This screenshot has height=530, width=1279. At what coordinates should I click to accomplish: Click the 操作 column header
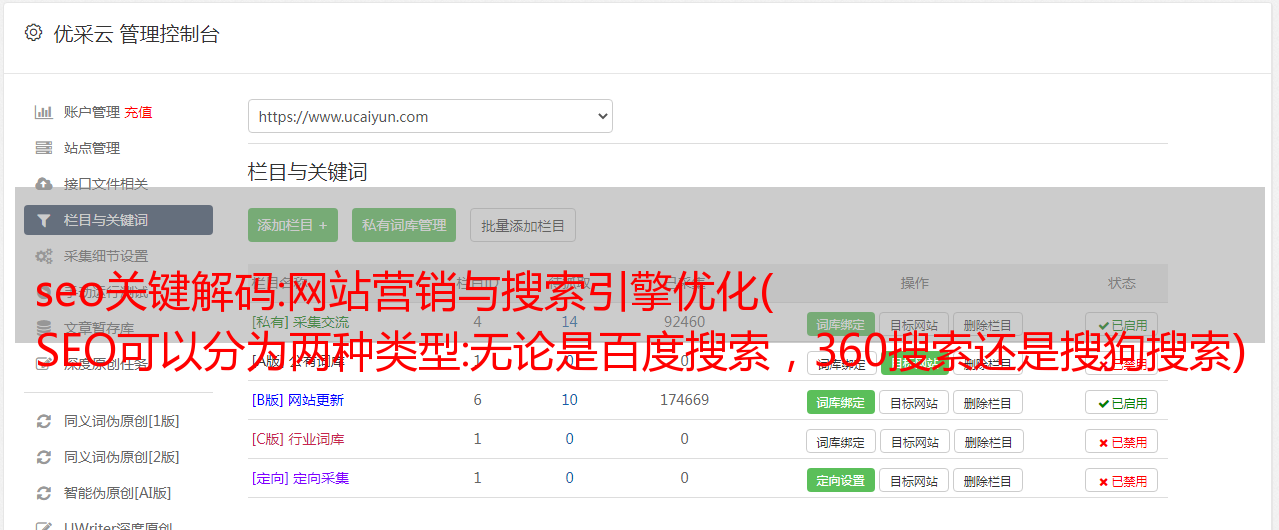click(x=915, y=283)
